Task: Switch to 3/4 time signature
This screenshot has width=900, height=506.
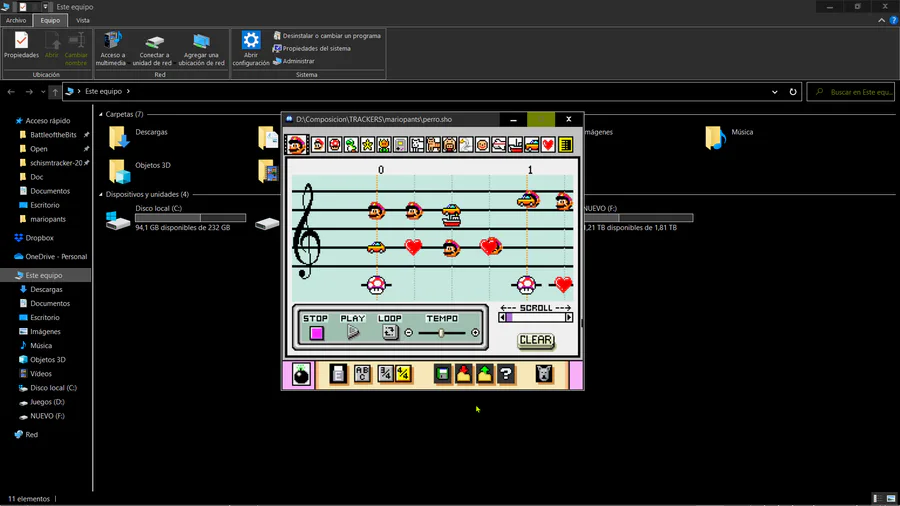Action: point(386,374)
